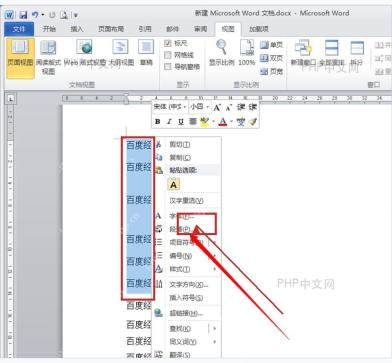Click the Split window button (拆分)
Image resolution: width=392 pixels, height=363 pixels.
tap(357, 53)
